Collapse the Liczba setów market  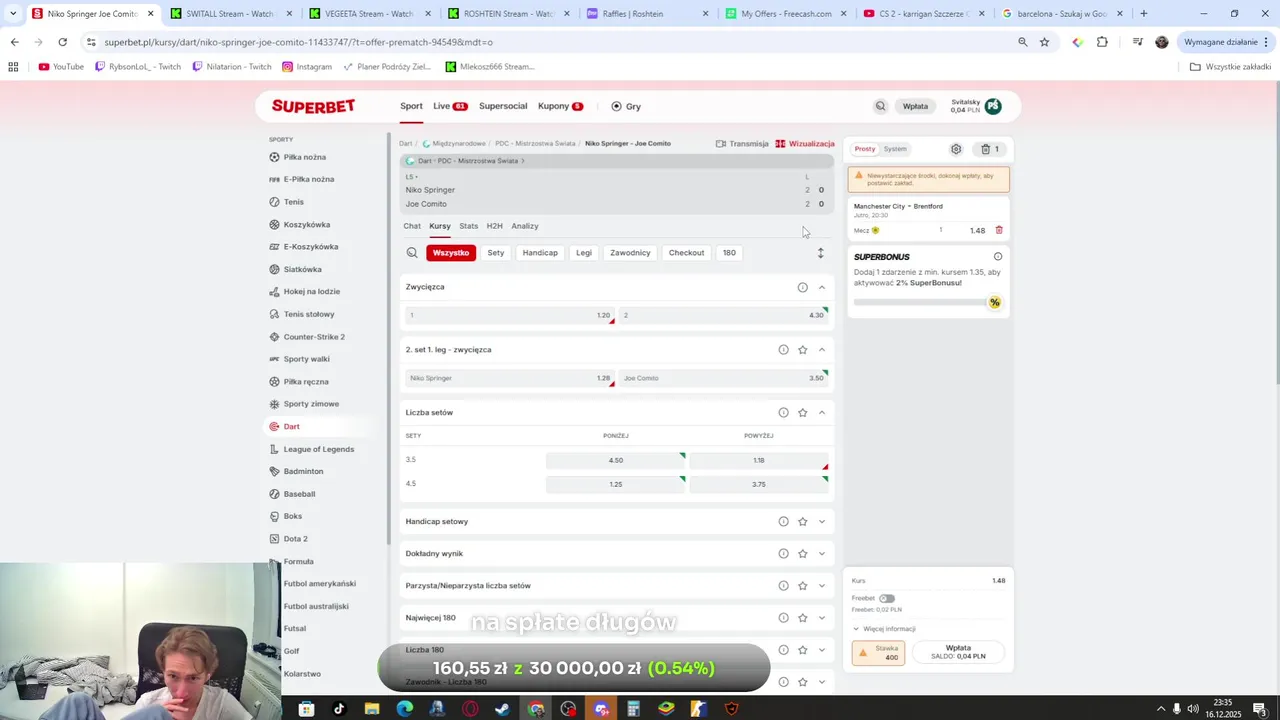[822, 413]
